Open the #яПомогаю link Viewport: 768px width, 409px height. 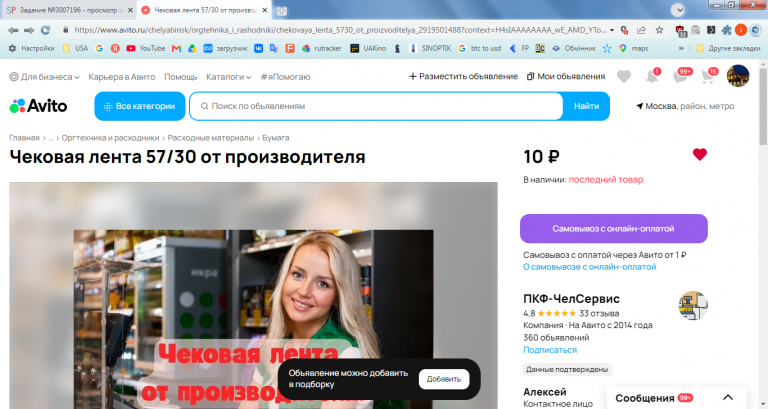click(x=286, y=77)
